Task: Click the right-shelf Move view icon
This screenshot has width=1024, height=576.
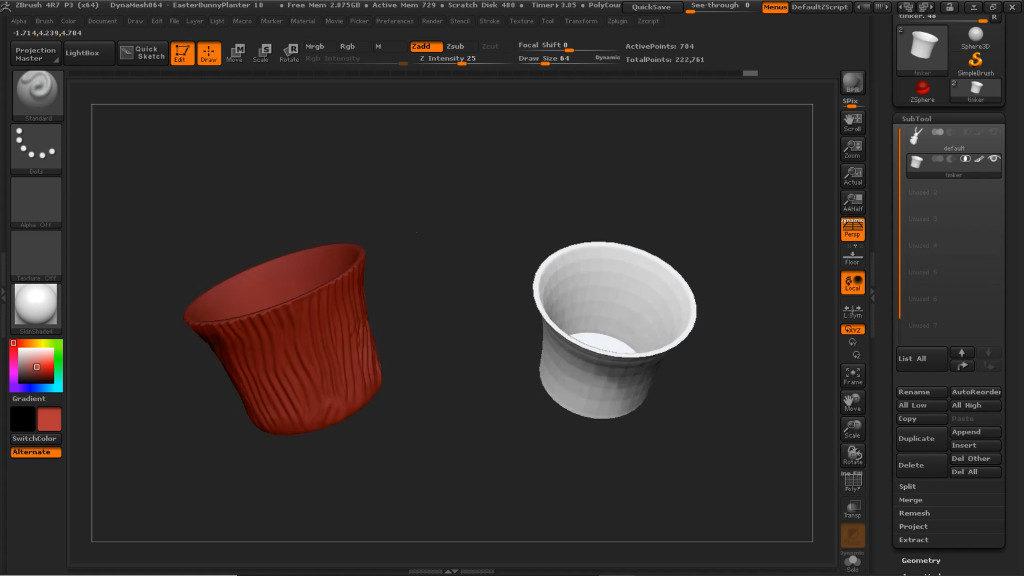Action: [852, 402]
